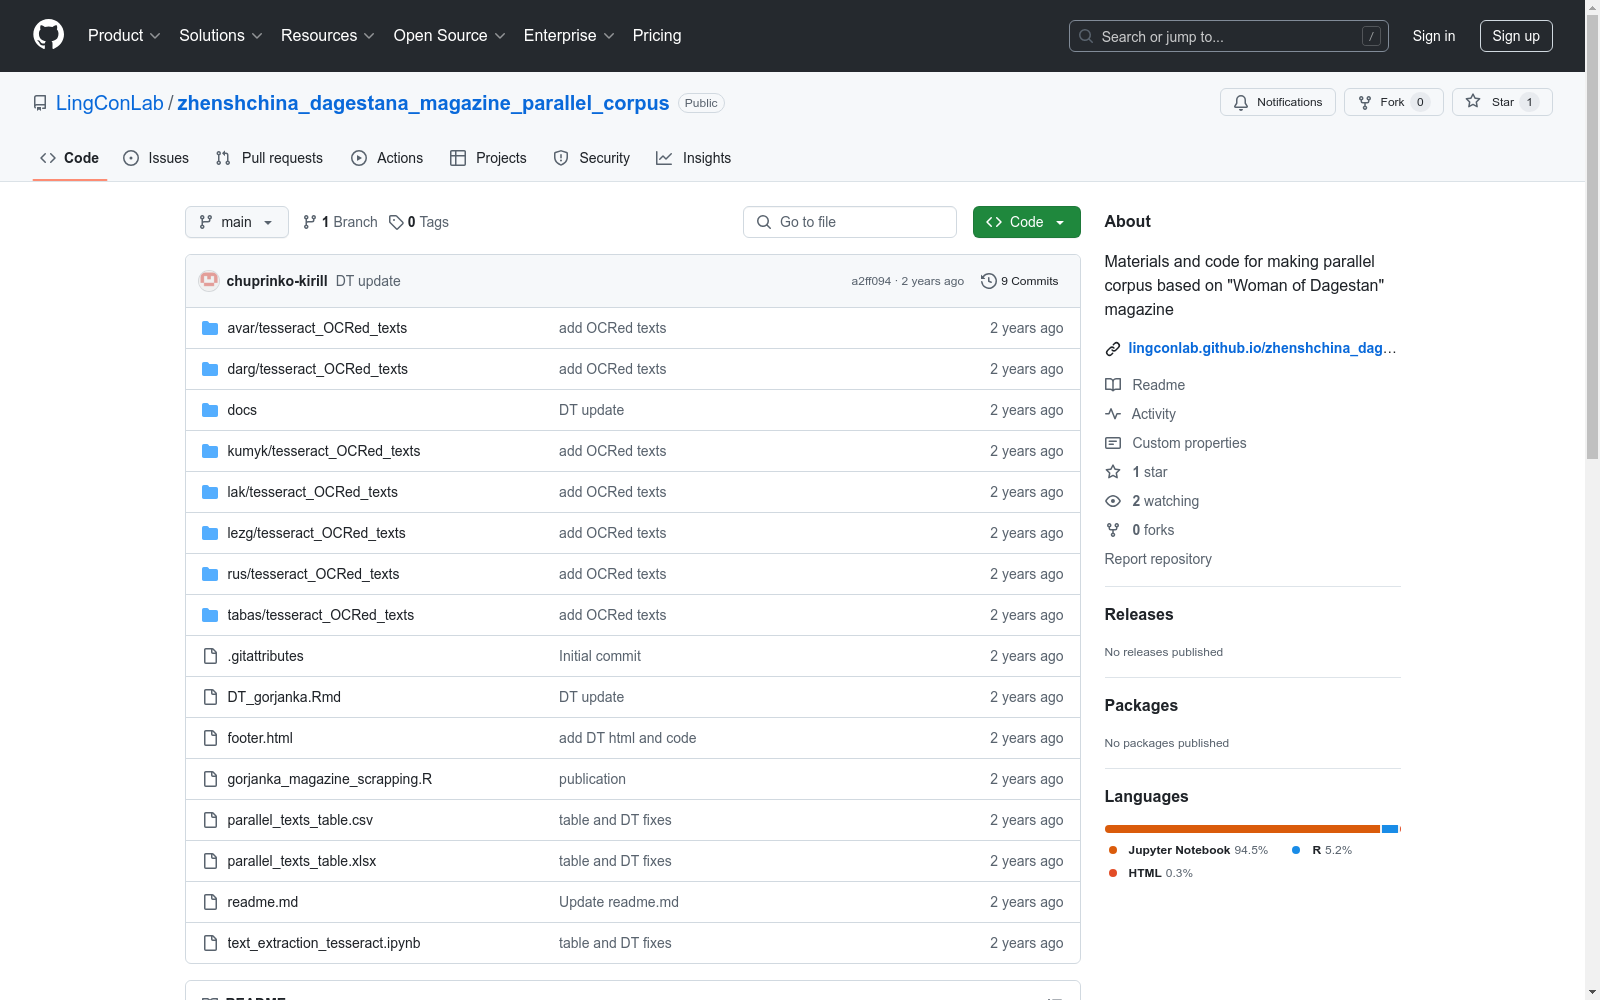Click the book icon next to Readme
Viewport: 1600px width, 1000px height.
[x=1113, y=385]
